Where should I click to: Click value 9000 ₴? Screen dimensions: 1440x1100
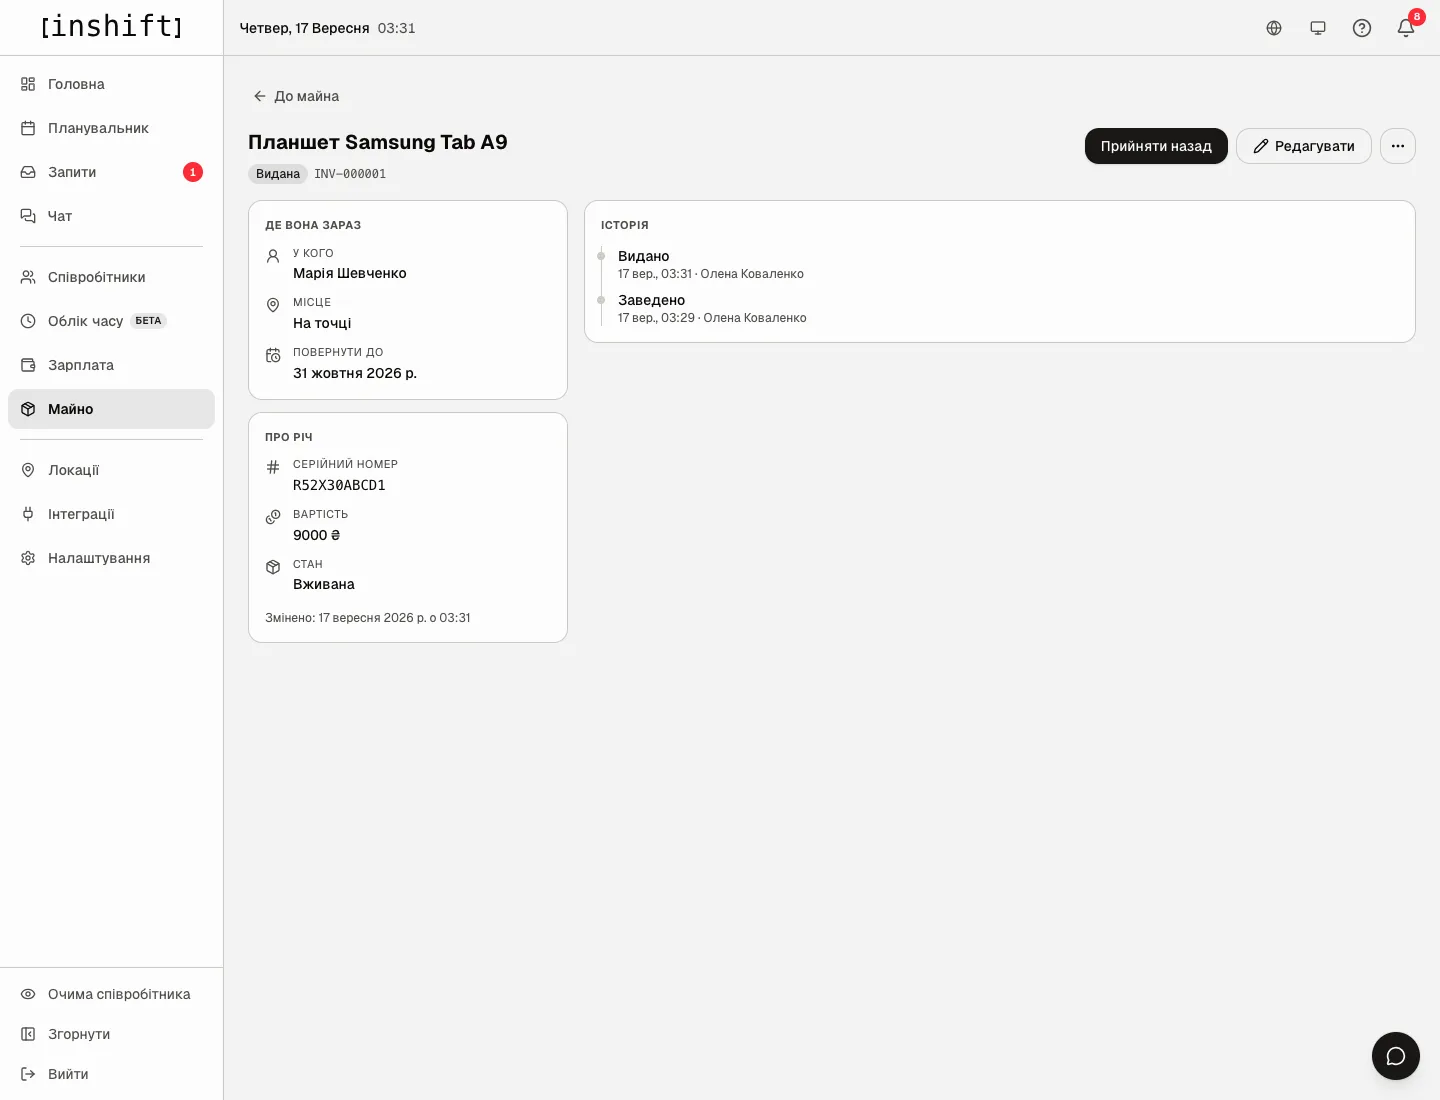click(316, 535)
